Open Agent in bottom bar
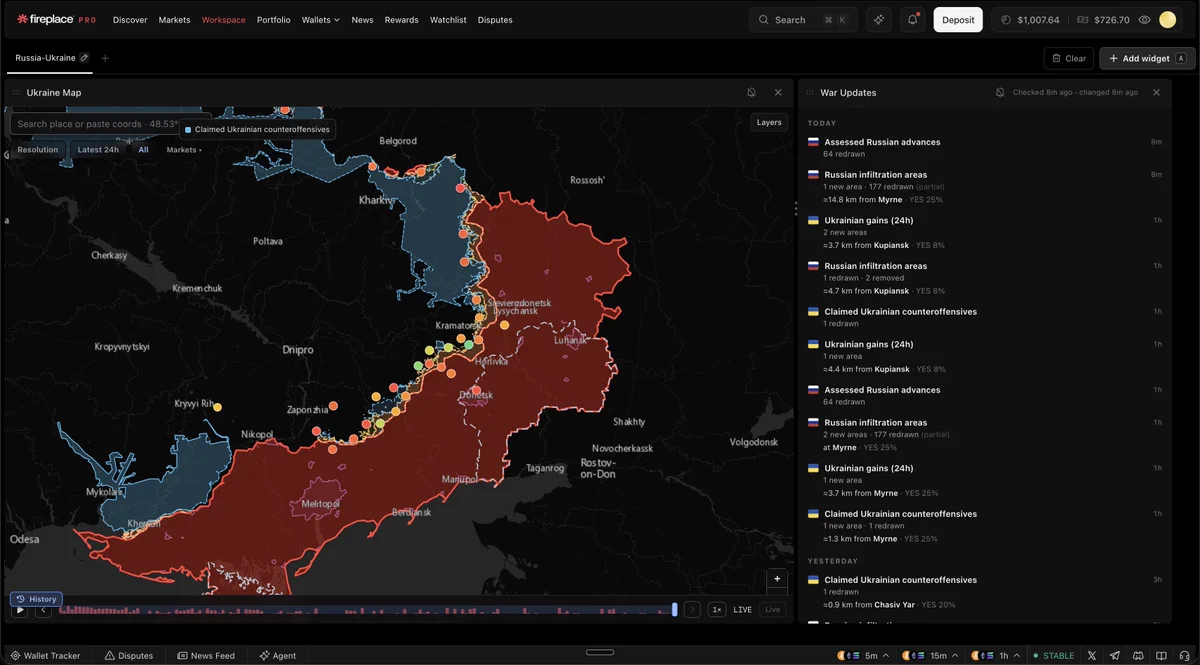1200x665 pixels. (277, 656)
